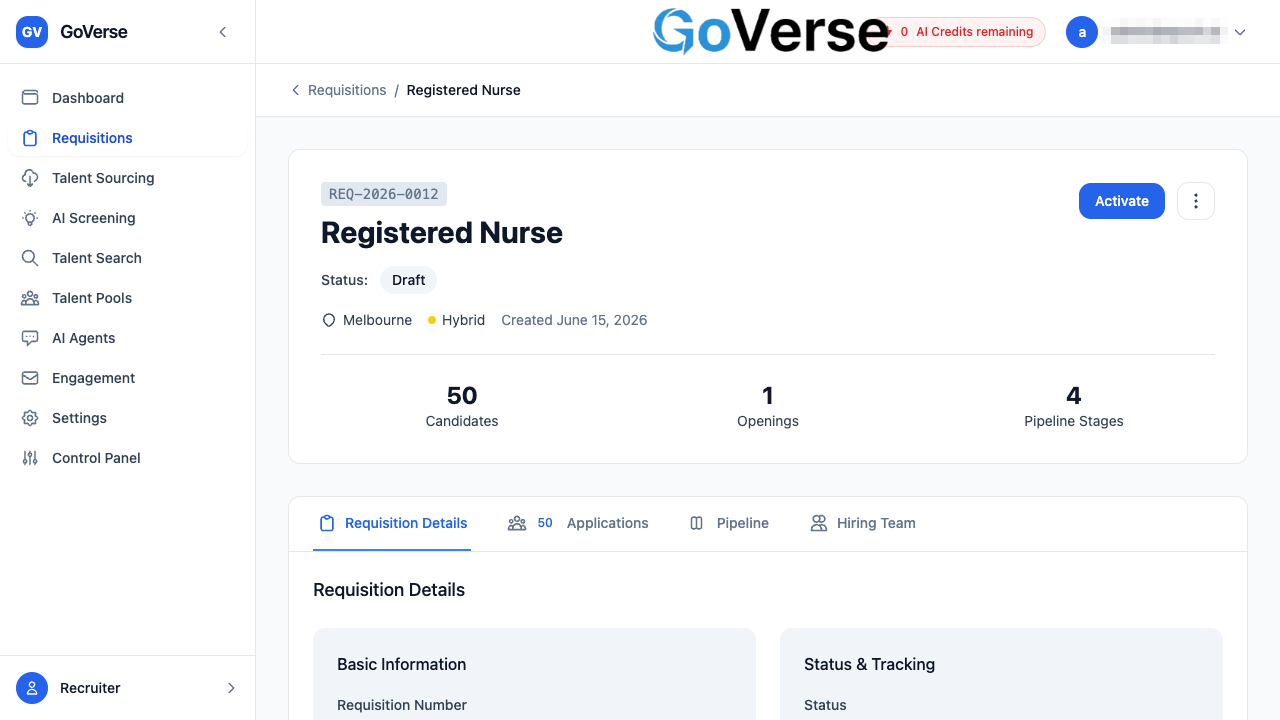The height and width of the screenshot is (720, 1280).
Task: Switch to the Requisition Details tab
Action: click(392, 523)
